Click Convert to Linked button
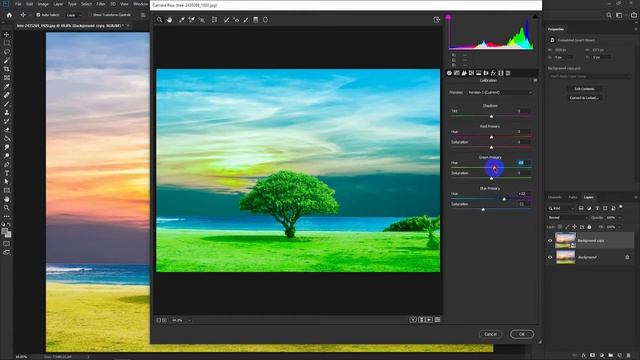Screen dimensions: 640x360 (584, 98)
